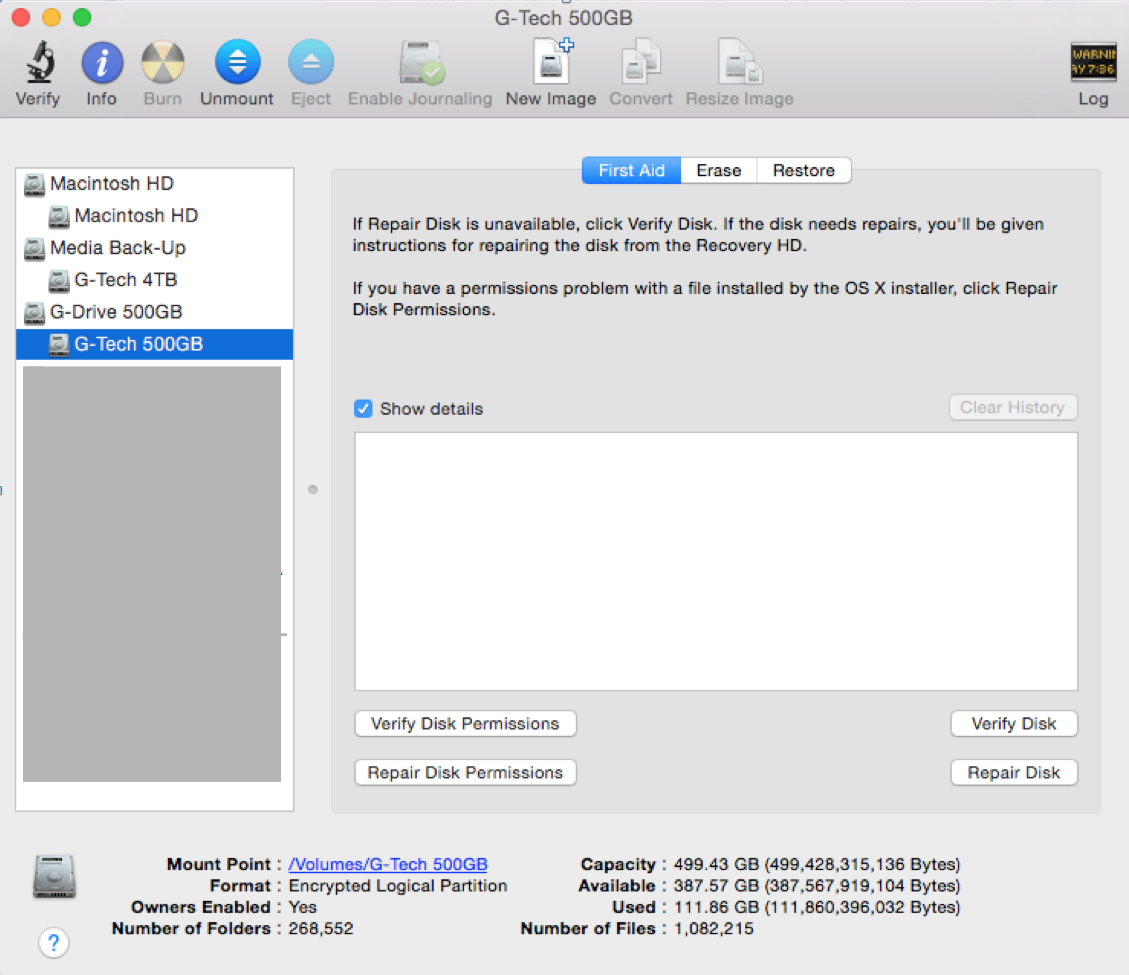1129x975 pixels.
Task: Select the G-Tech 4TB volume
Action: [154, 279]
